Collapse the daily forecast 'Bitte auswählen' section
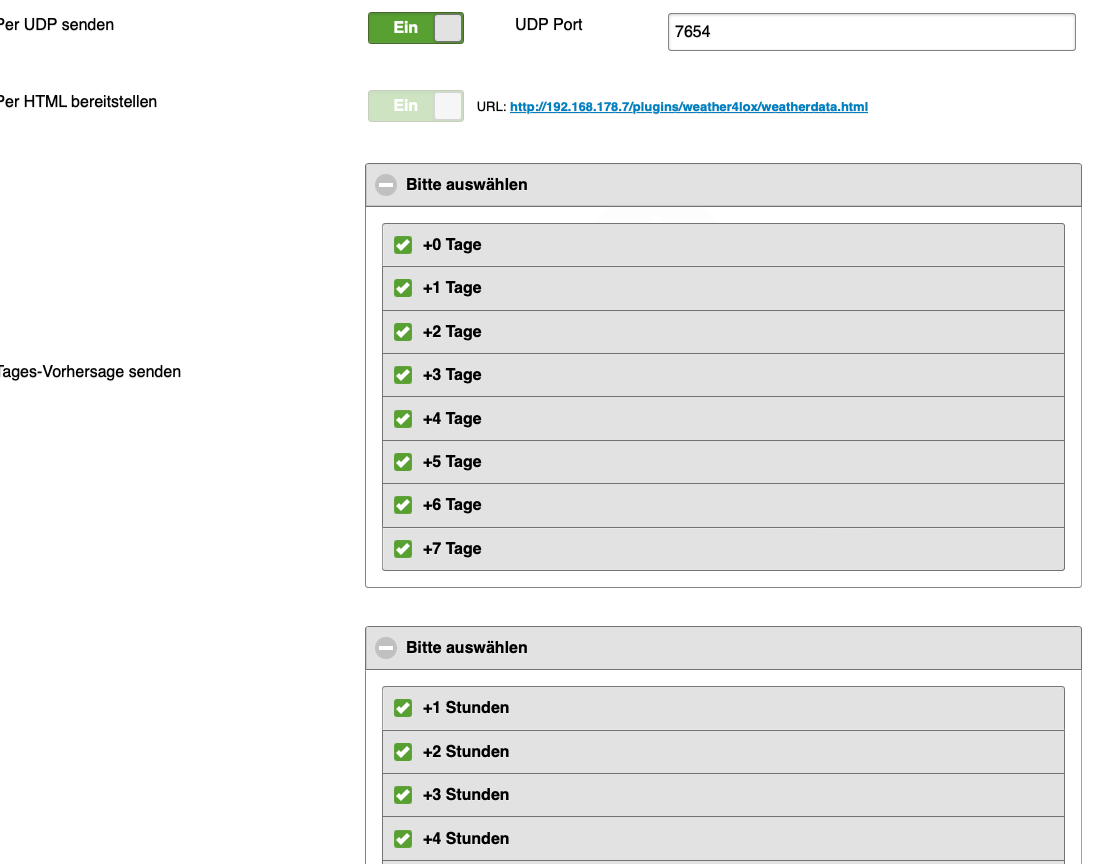This screenshot has width=1096, height=864. (x=466, y=185)
